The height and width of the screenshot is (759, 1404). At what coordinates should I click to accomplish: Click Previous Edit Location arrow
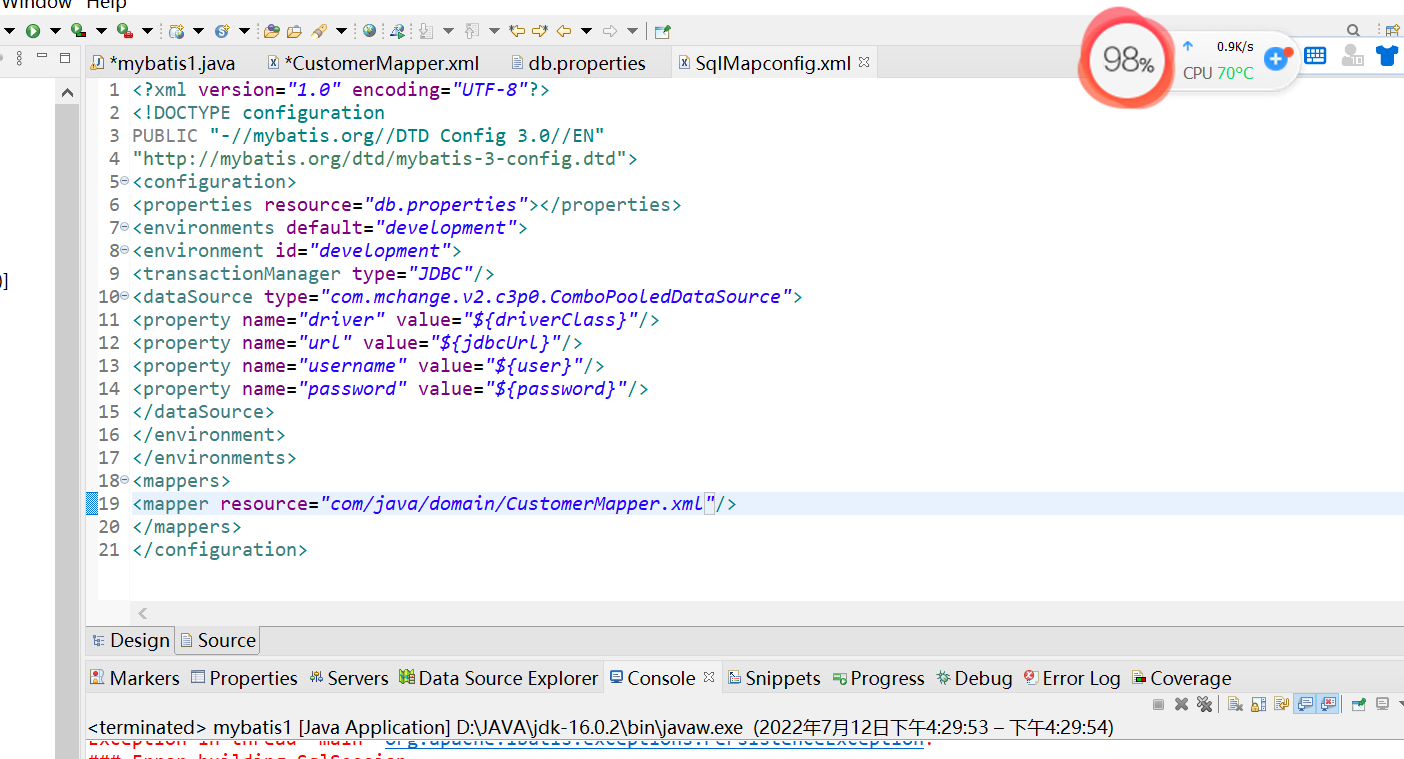tap(517, 31)
